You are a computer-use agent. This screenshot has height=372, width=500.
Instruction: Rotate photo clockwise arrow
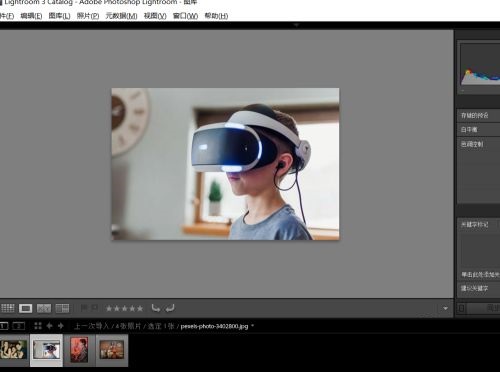pos(170,308)
